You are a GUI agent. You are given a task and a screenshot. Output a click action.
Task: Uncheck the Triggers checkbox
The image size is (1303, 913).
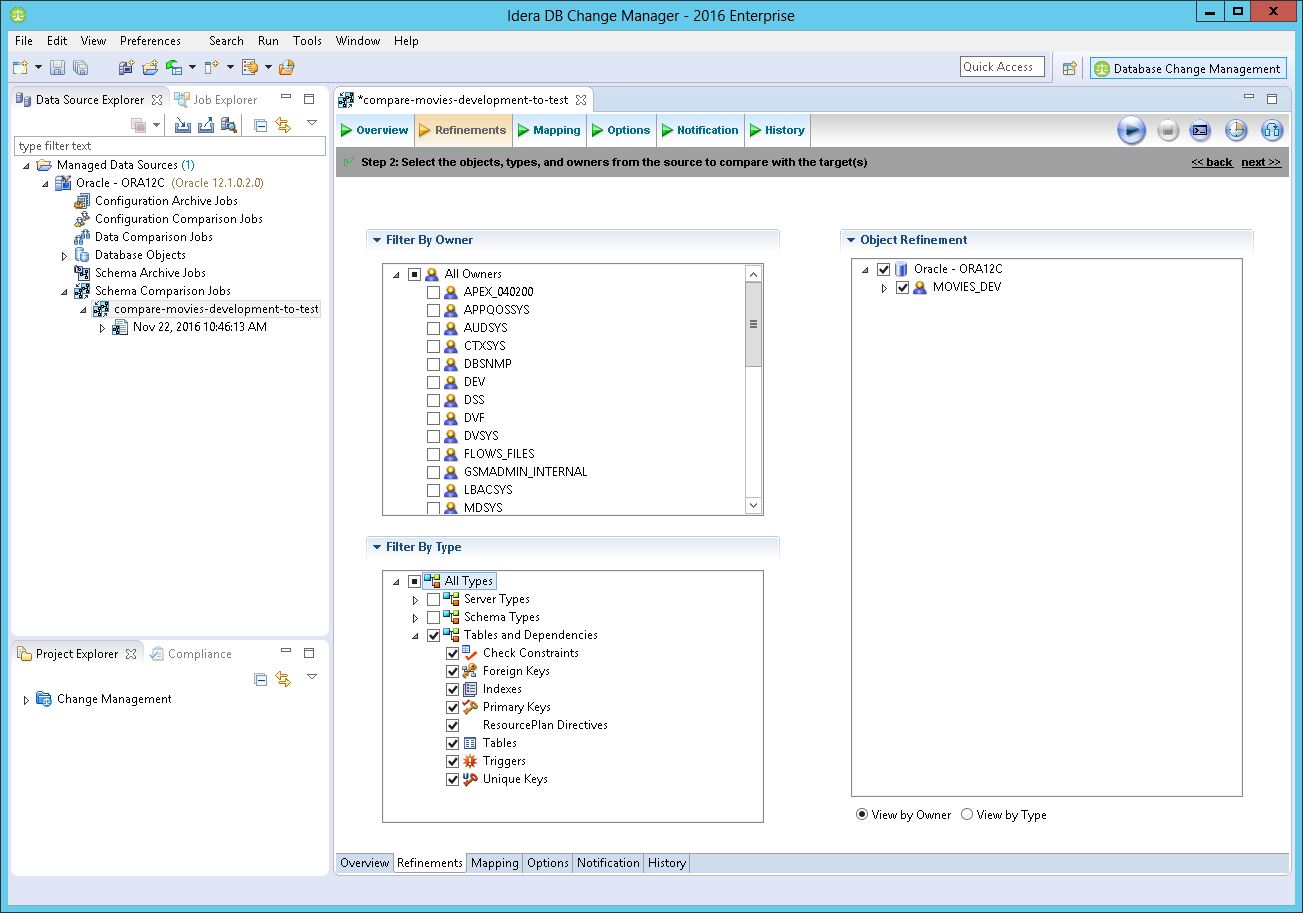452,761
